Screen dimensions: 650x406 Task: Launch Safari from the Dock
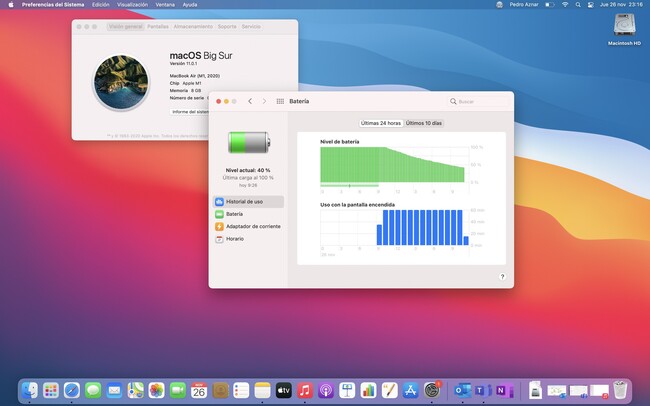point(72,390)
